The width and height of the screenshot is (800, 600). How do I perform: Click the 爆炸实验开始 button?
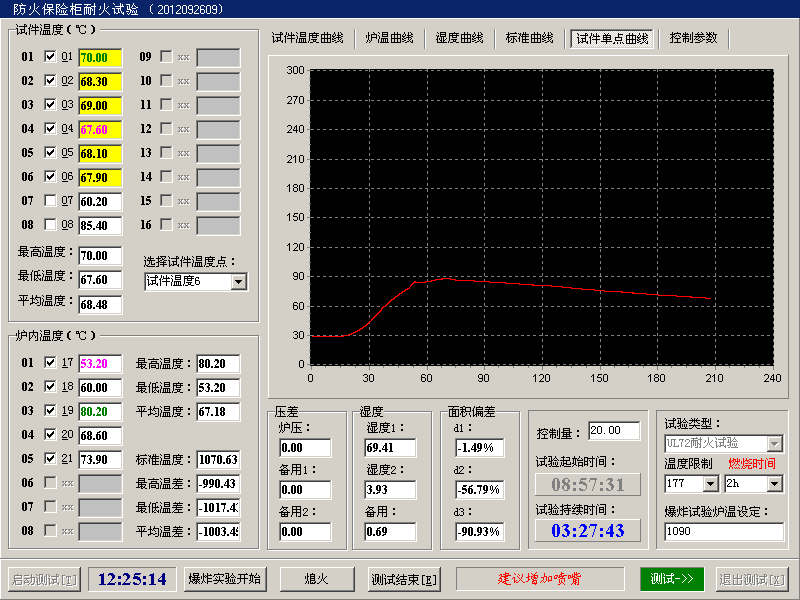click(x=225, y=579)
